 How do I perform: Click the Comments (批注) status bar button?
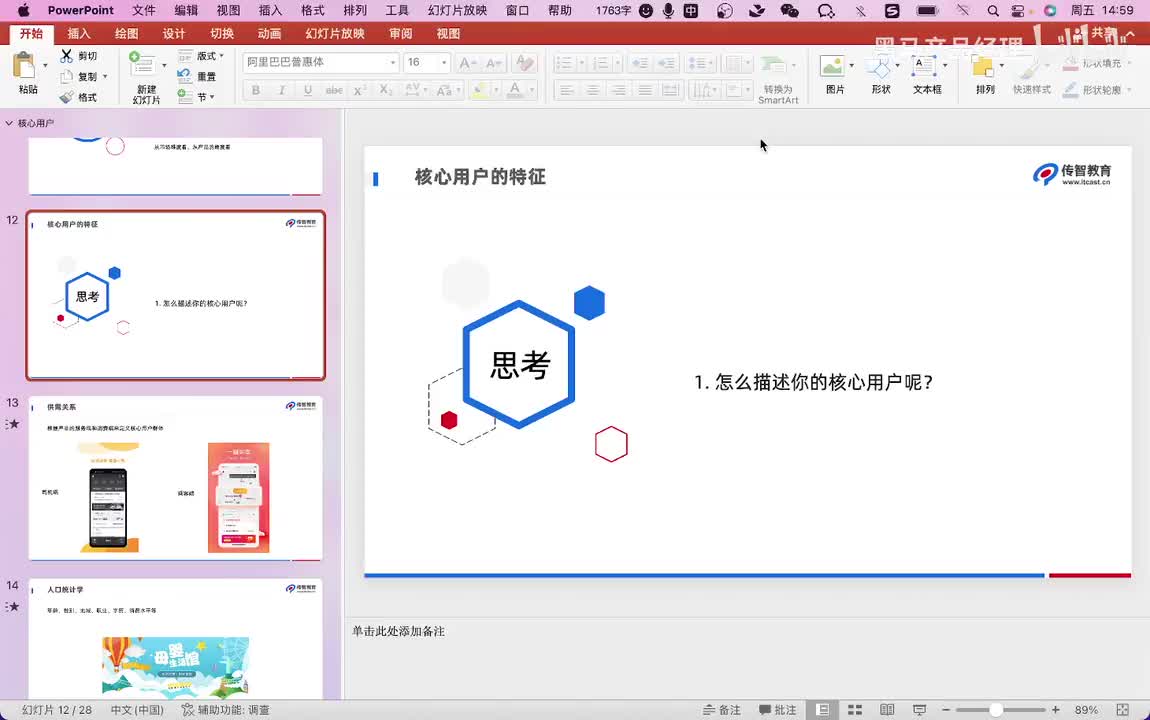coord(777,710)
